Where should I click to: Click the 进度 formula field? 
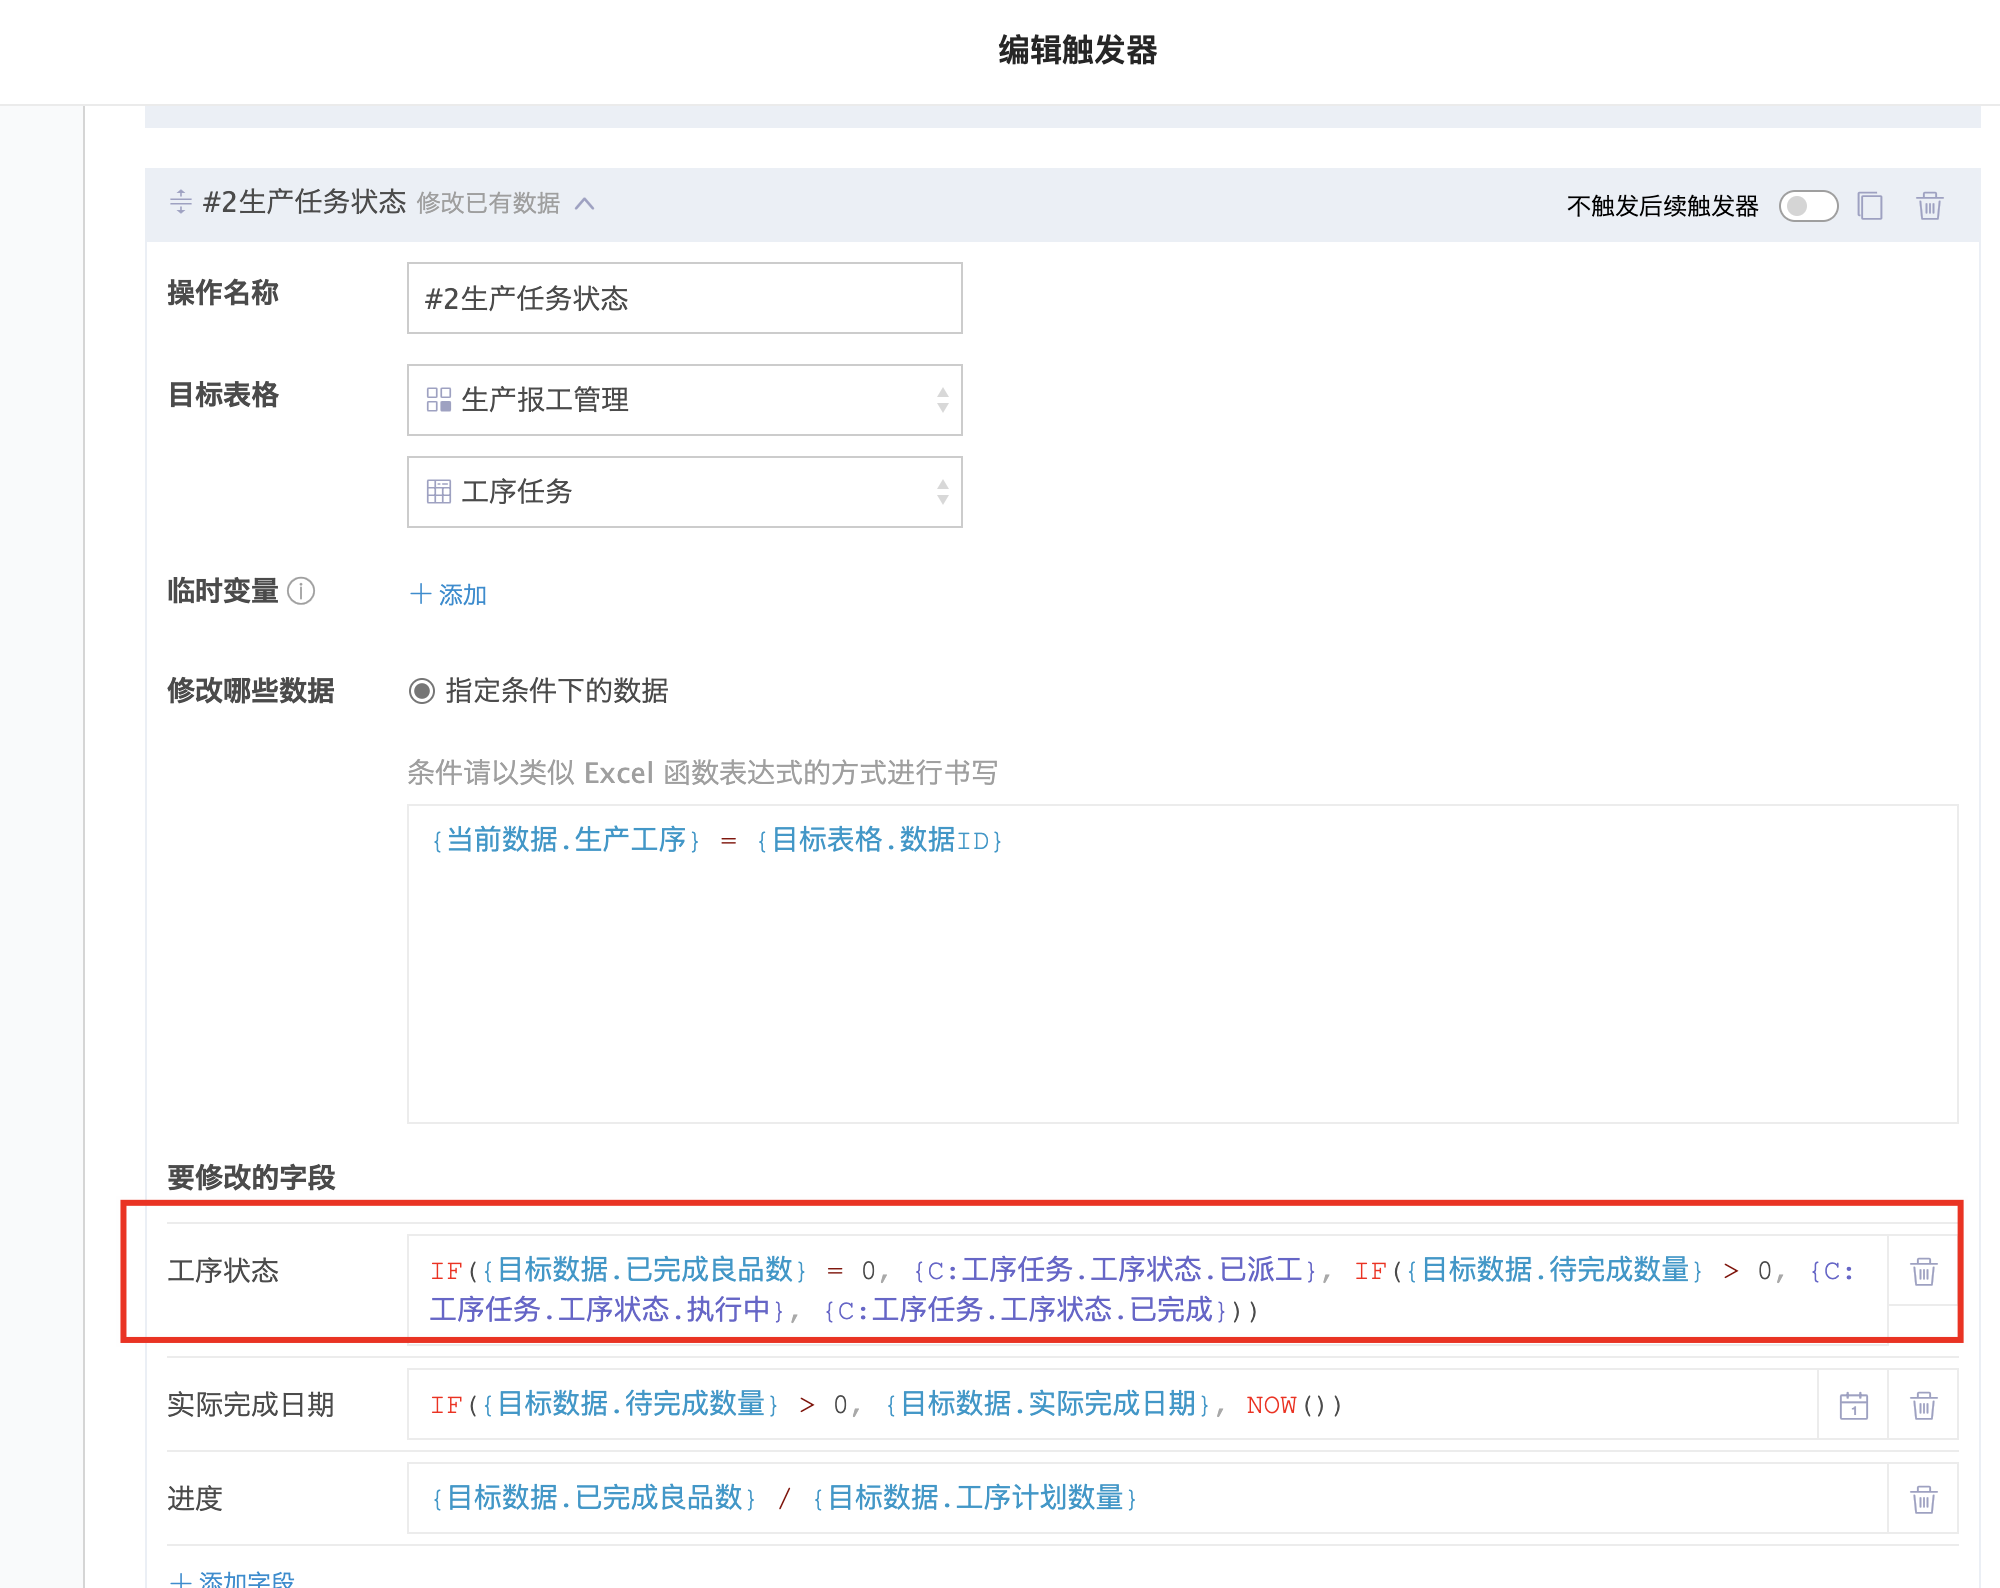point(1147,1498)
